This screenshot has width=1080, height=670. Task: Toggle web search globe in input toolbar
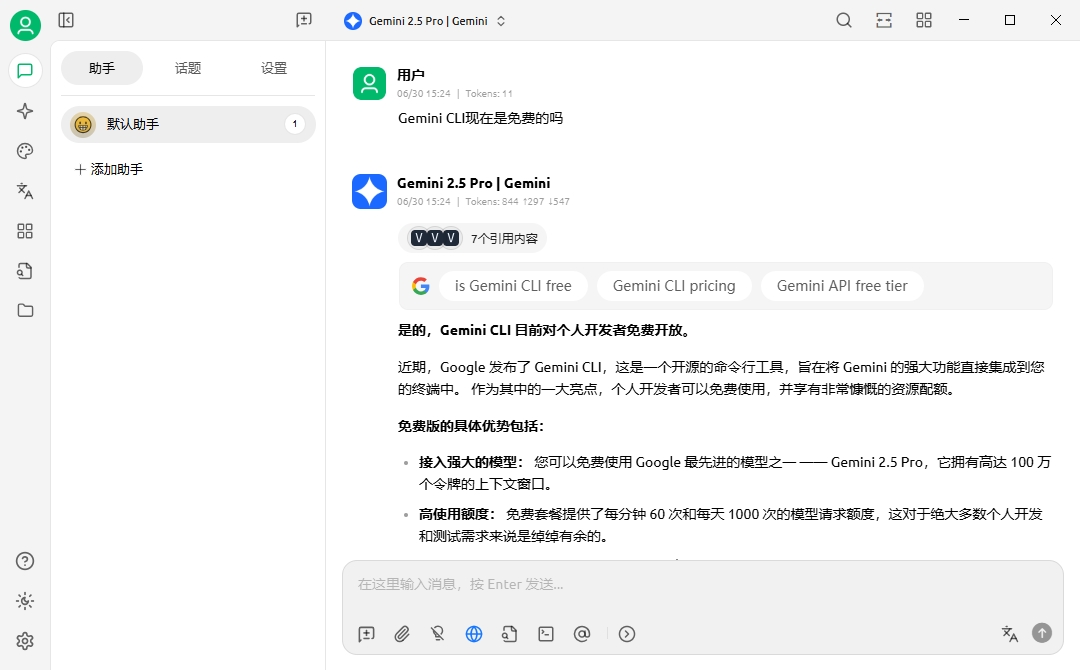(x=474, y=634)
